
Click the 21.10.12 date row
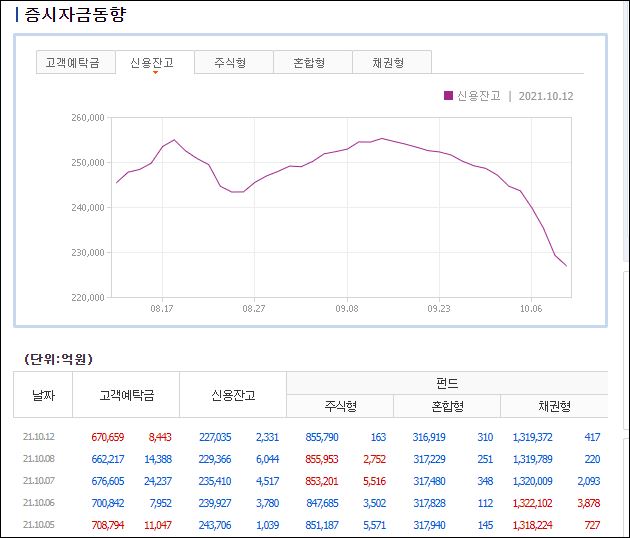[x=39, y=437]
